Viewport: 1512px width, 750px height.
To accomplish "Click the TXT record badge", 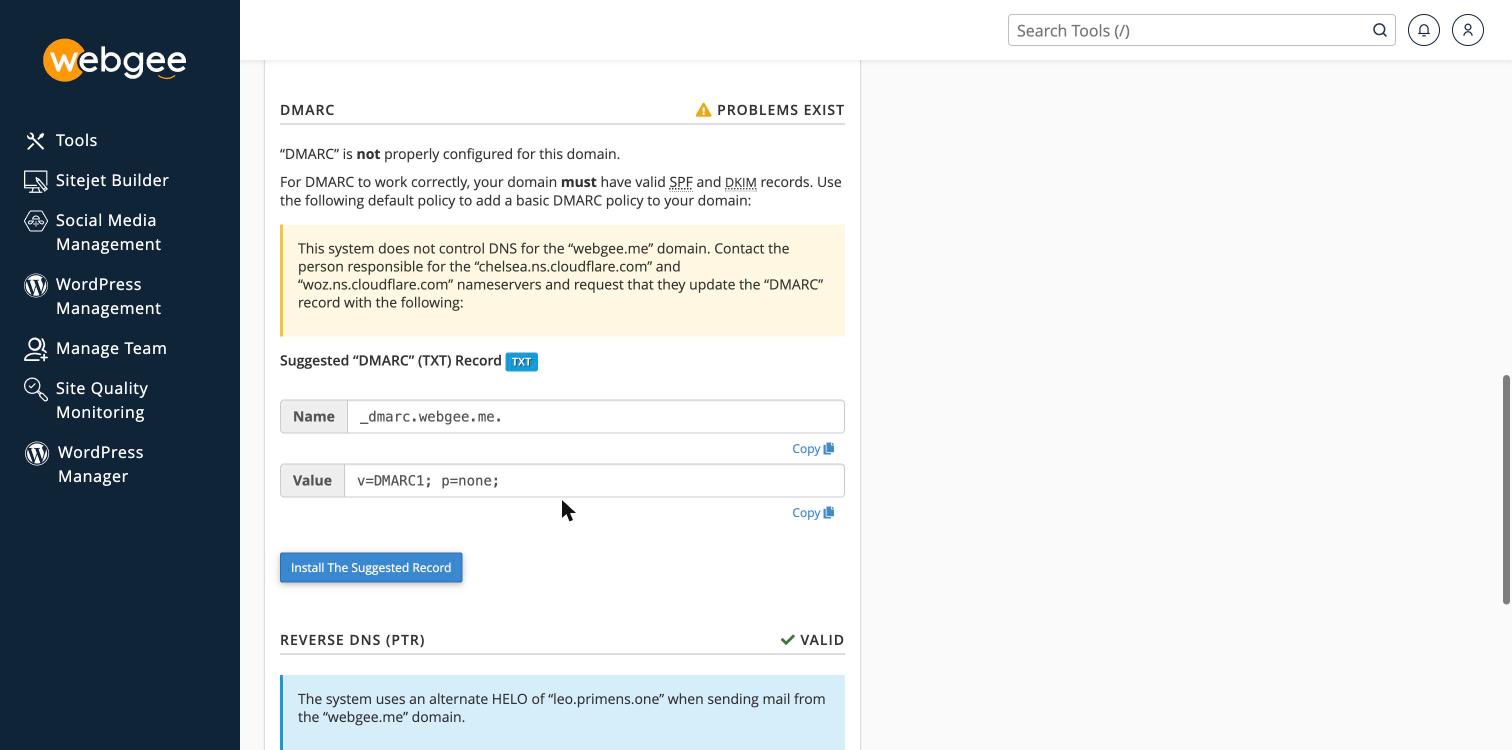I will [522, 362].
